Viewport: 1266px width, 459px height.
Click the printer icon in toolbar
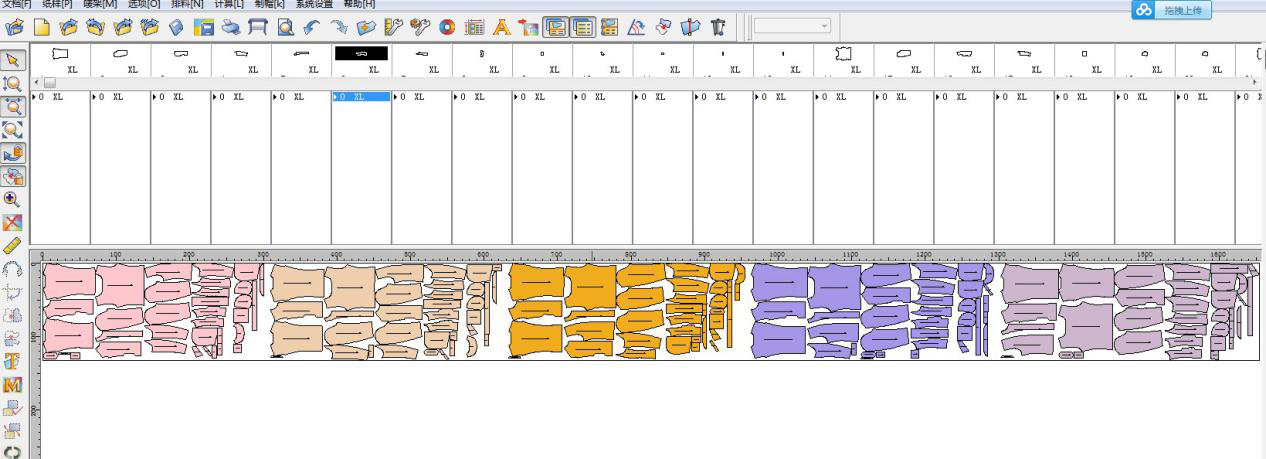(x=230, y=28)
